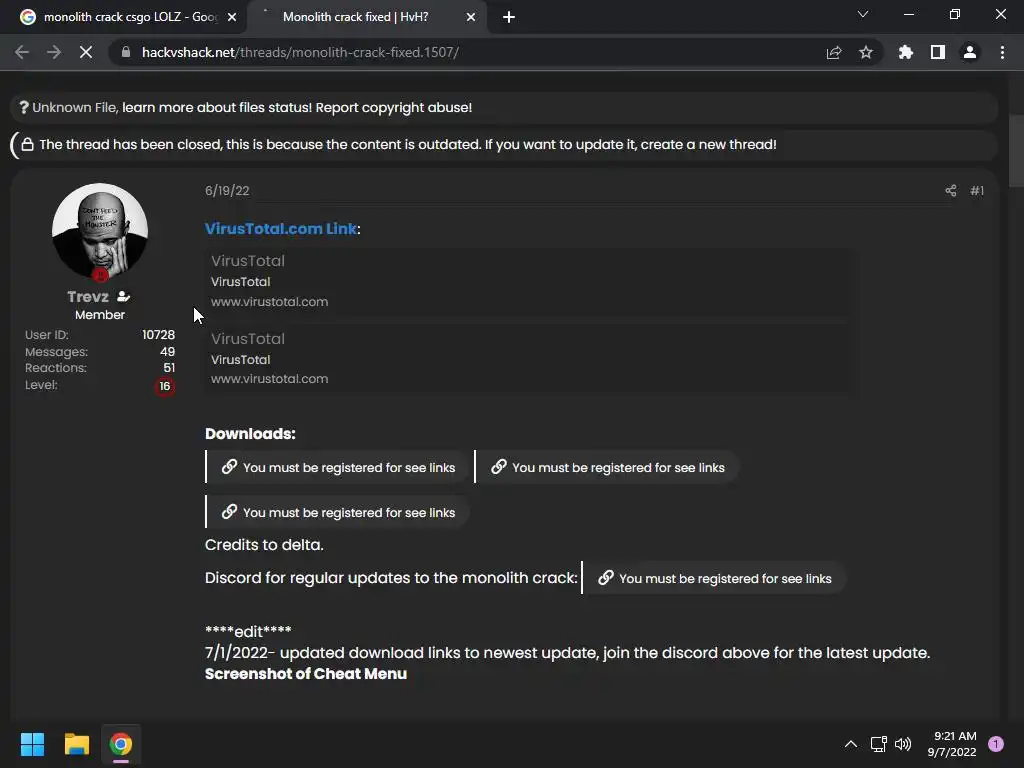View site information via lock icon
This screenshot has width=1024, height=768.
point(126,52)
